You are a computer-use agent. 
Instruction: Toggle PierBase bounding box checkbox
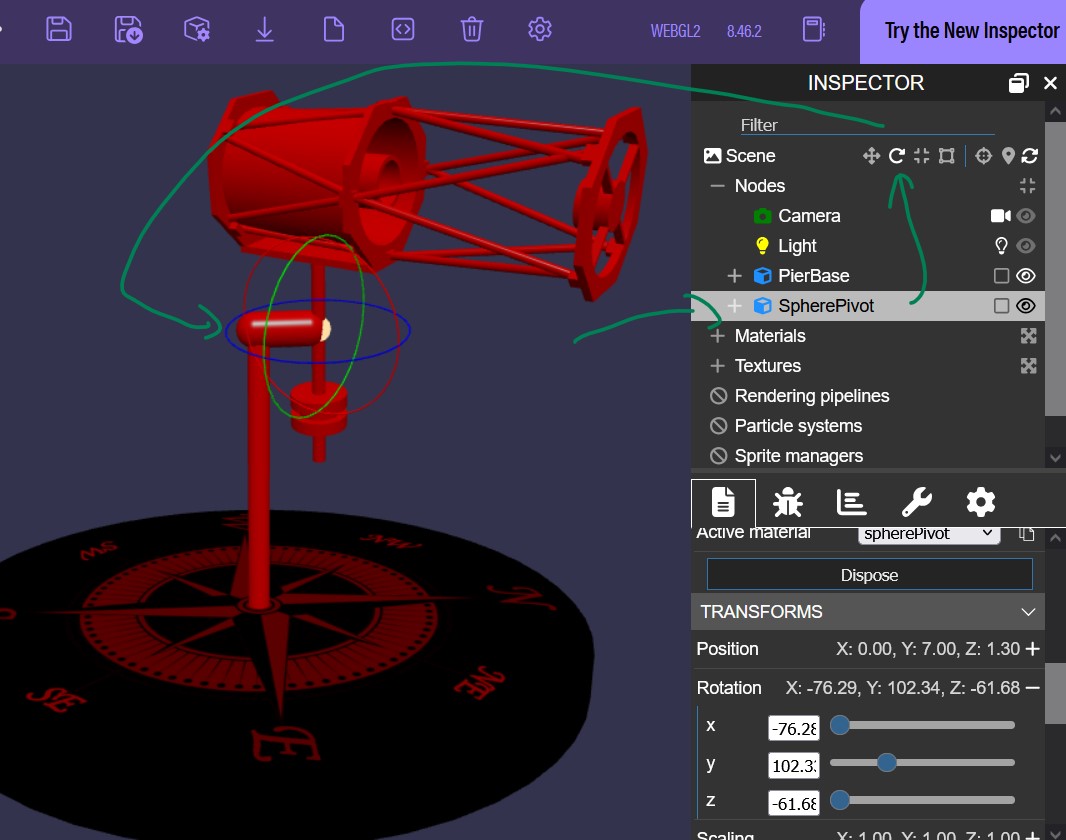(x=1001, y=275)
